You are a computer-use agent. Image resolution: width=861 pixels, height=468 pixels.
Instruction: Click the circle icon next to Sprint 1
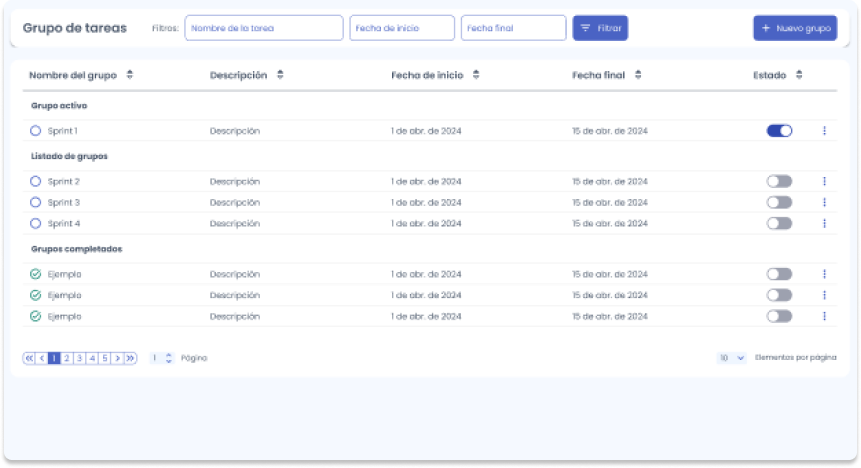point(36,131)
